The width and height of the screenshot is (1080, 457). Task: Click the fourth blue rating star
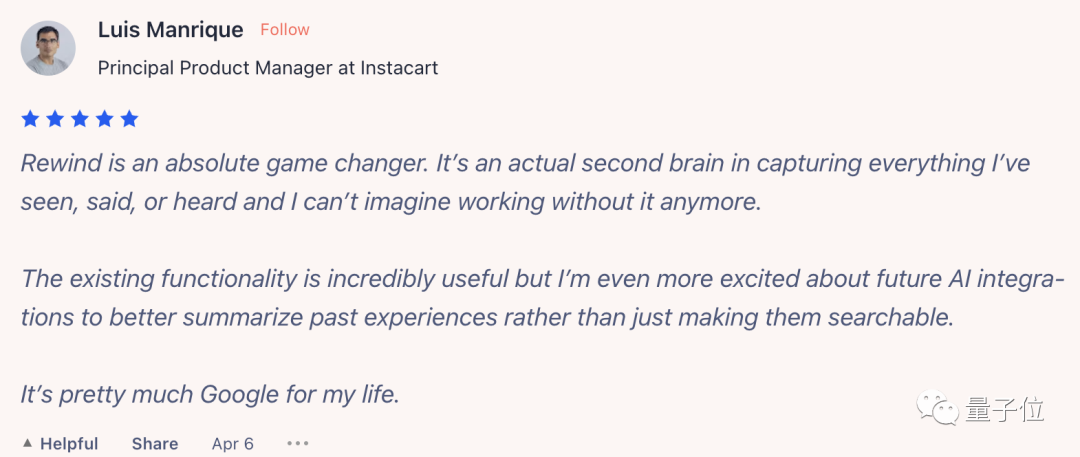[x=104, y=119]
